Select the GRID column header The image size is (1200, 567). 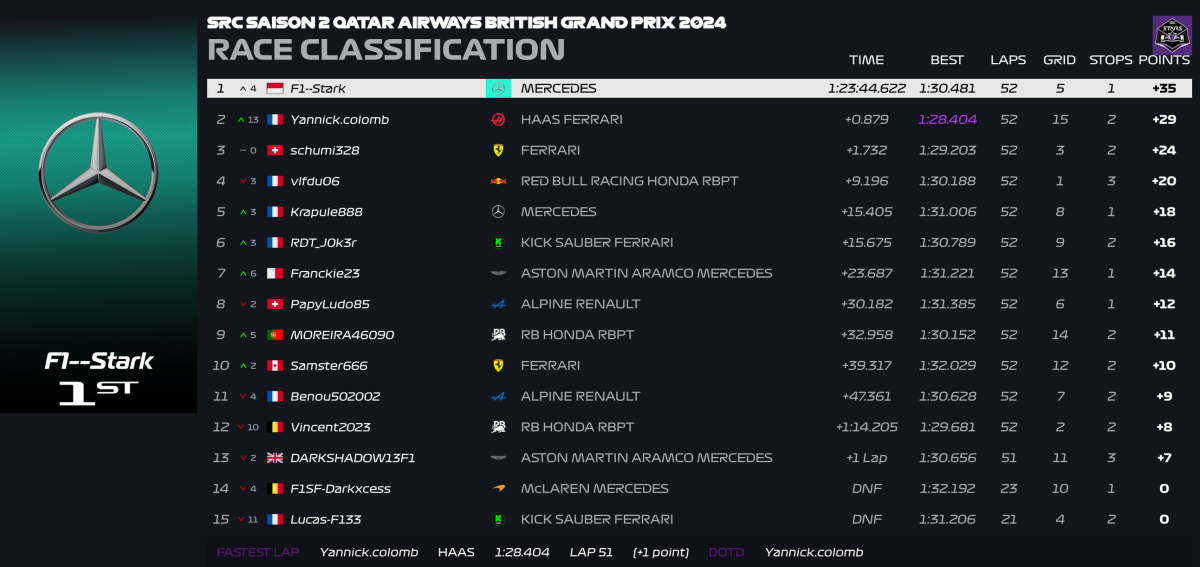point(1059,60)
